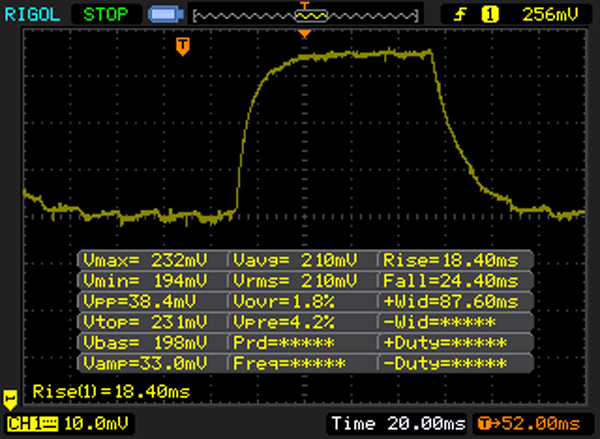
Task: Click the Vtop= 231mV measurement
Action: (x=145, y=322)
